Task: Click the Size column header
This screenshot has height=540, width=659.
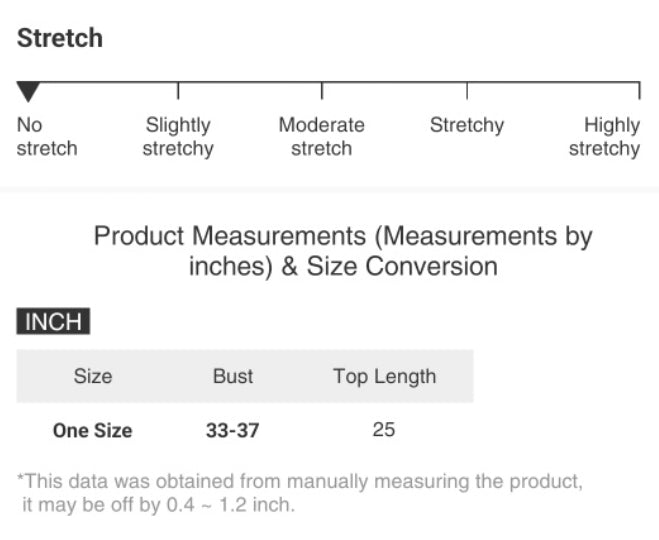Action: pos(93,377)
